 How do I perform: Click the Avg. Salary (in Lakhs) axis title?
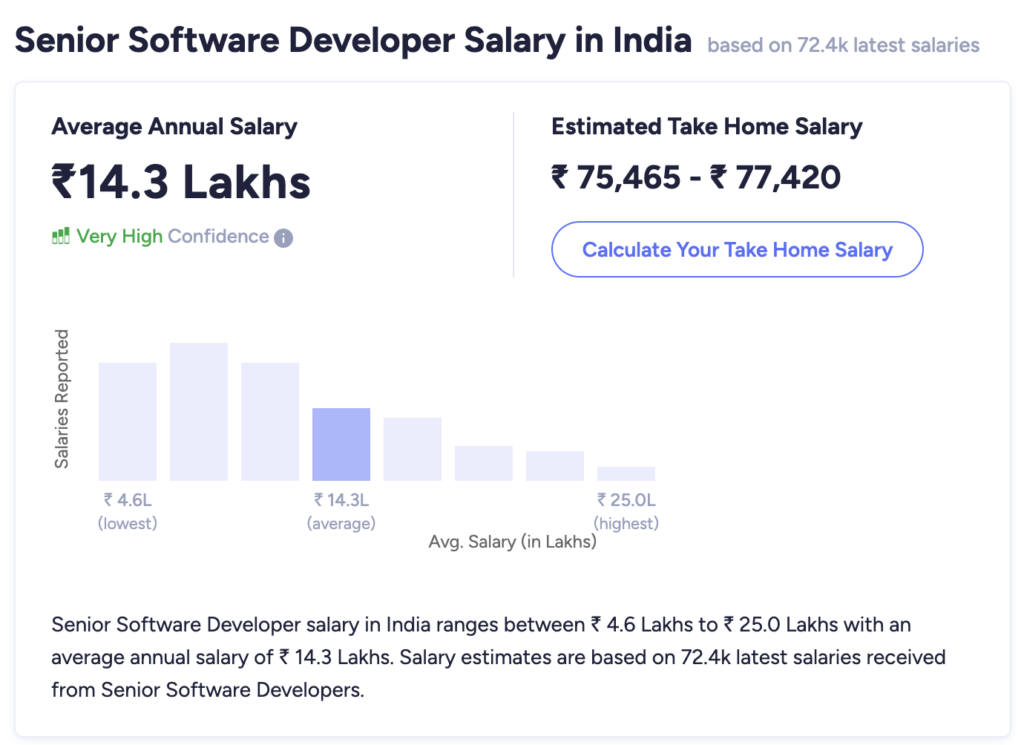coord(512,542)
